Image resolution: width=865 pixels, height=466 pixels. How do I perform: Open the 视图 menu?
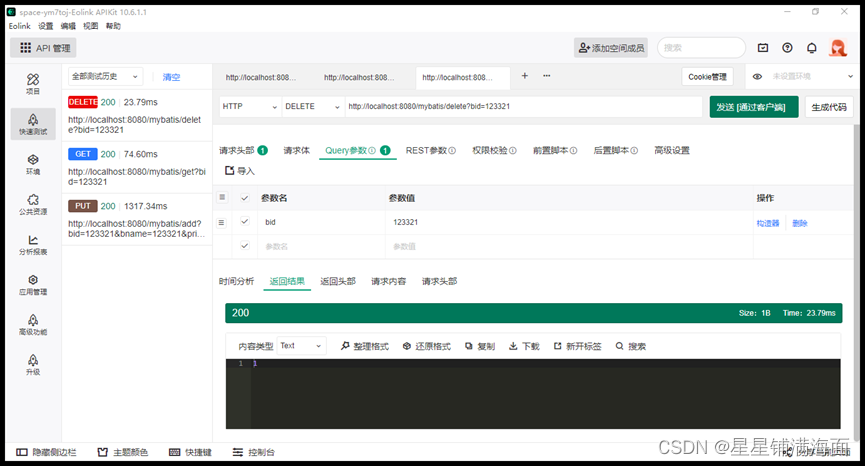(x=90, y=26)
